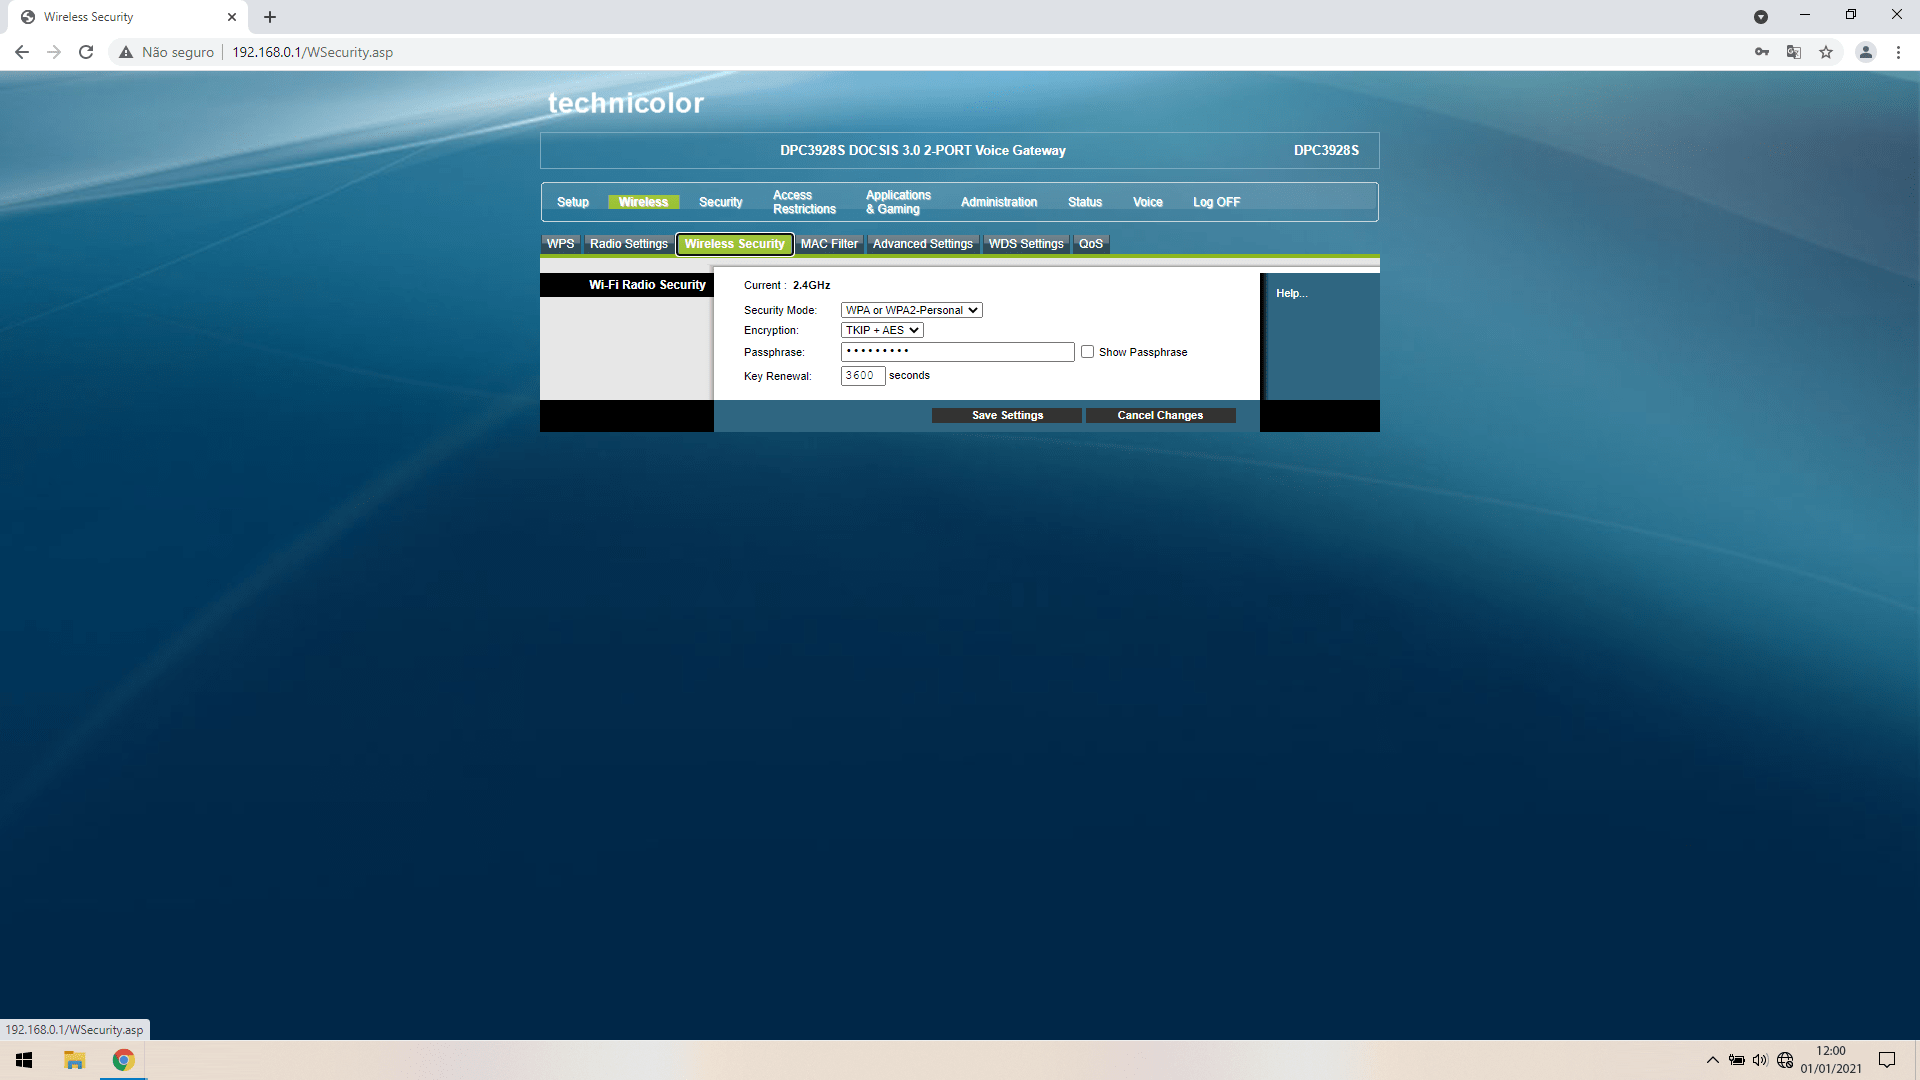Open the Wireless menu
The height and width of the screenshot is (1080, 1920).
pos(643,202)
